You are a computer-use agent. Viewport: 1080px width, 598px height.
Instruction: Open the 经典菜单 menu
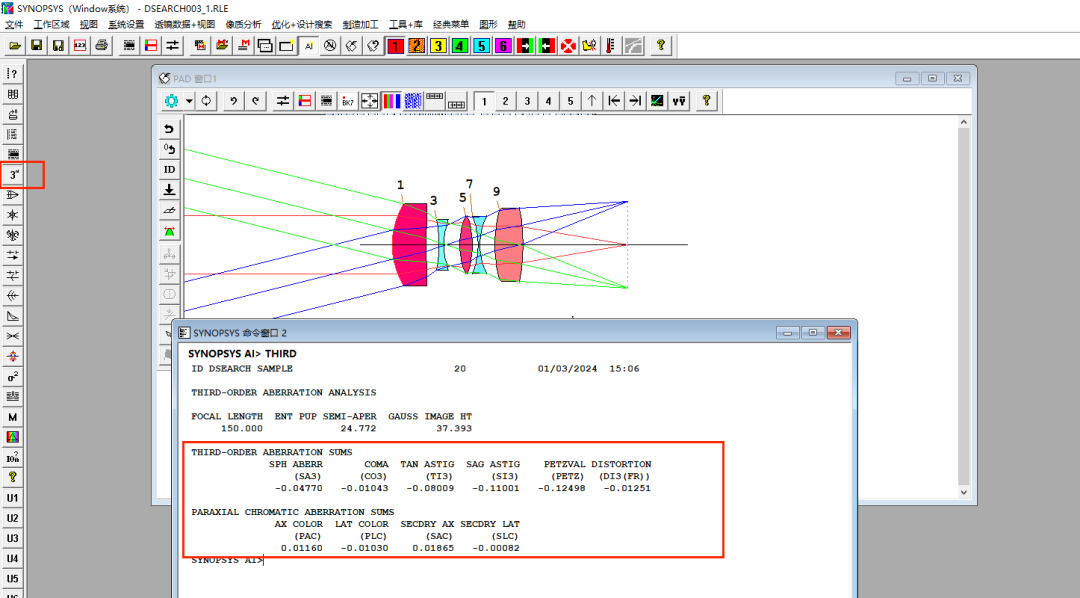click(x=450, y=24)
